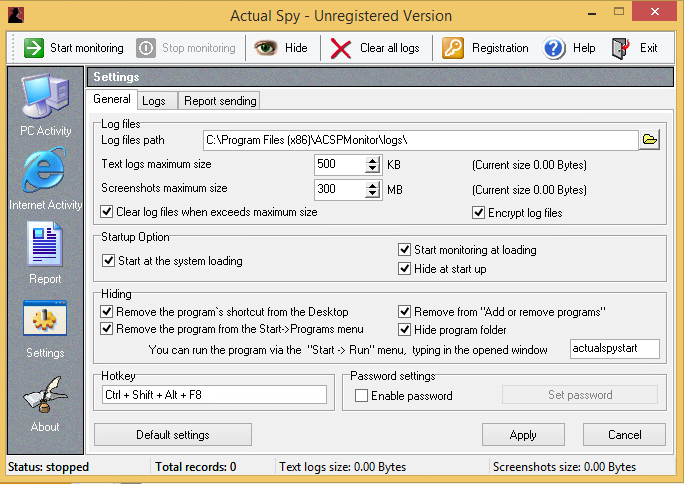The height and width of the screenshot is (484, 684).
Task: Click the Default settings button
Action: click(x=173, y=435)
